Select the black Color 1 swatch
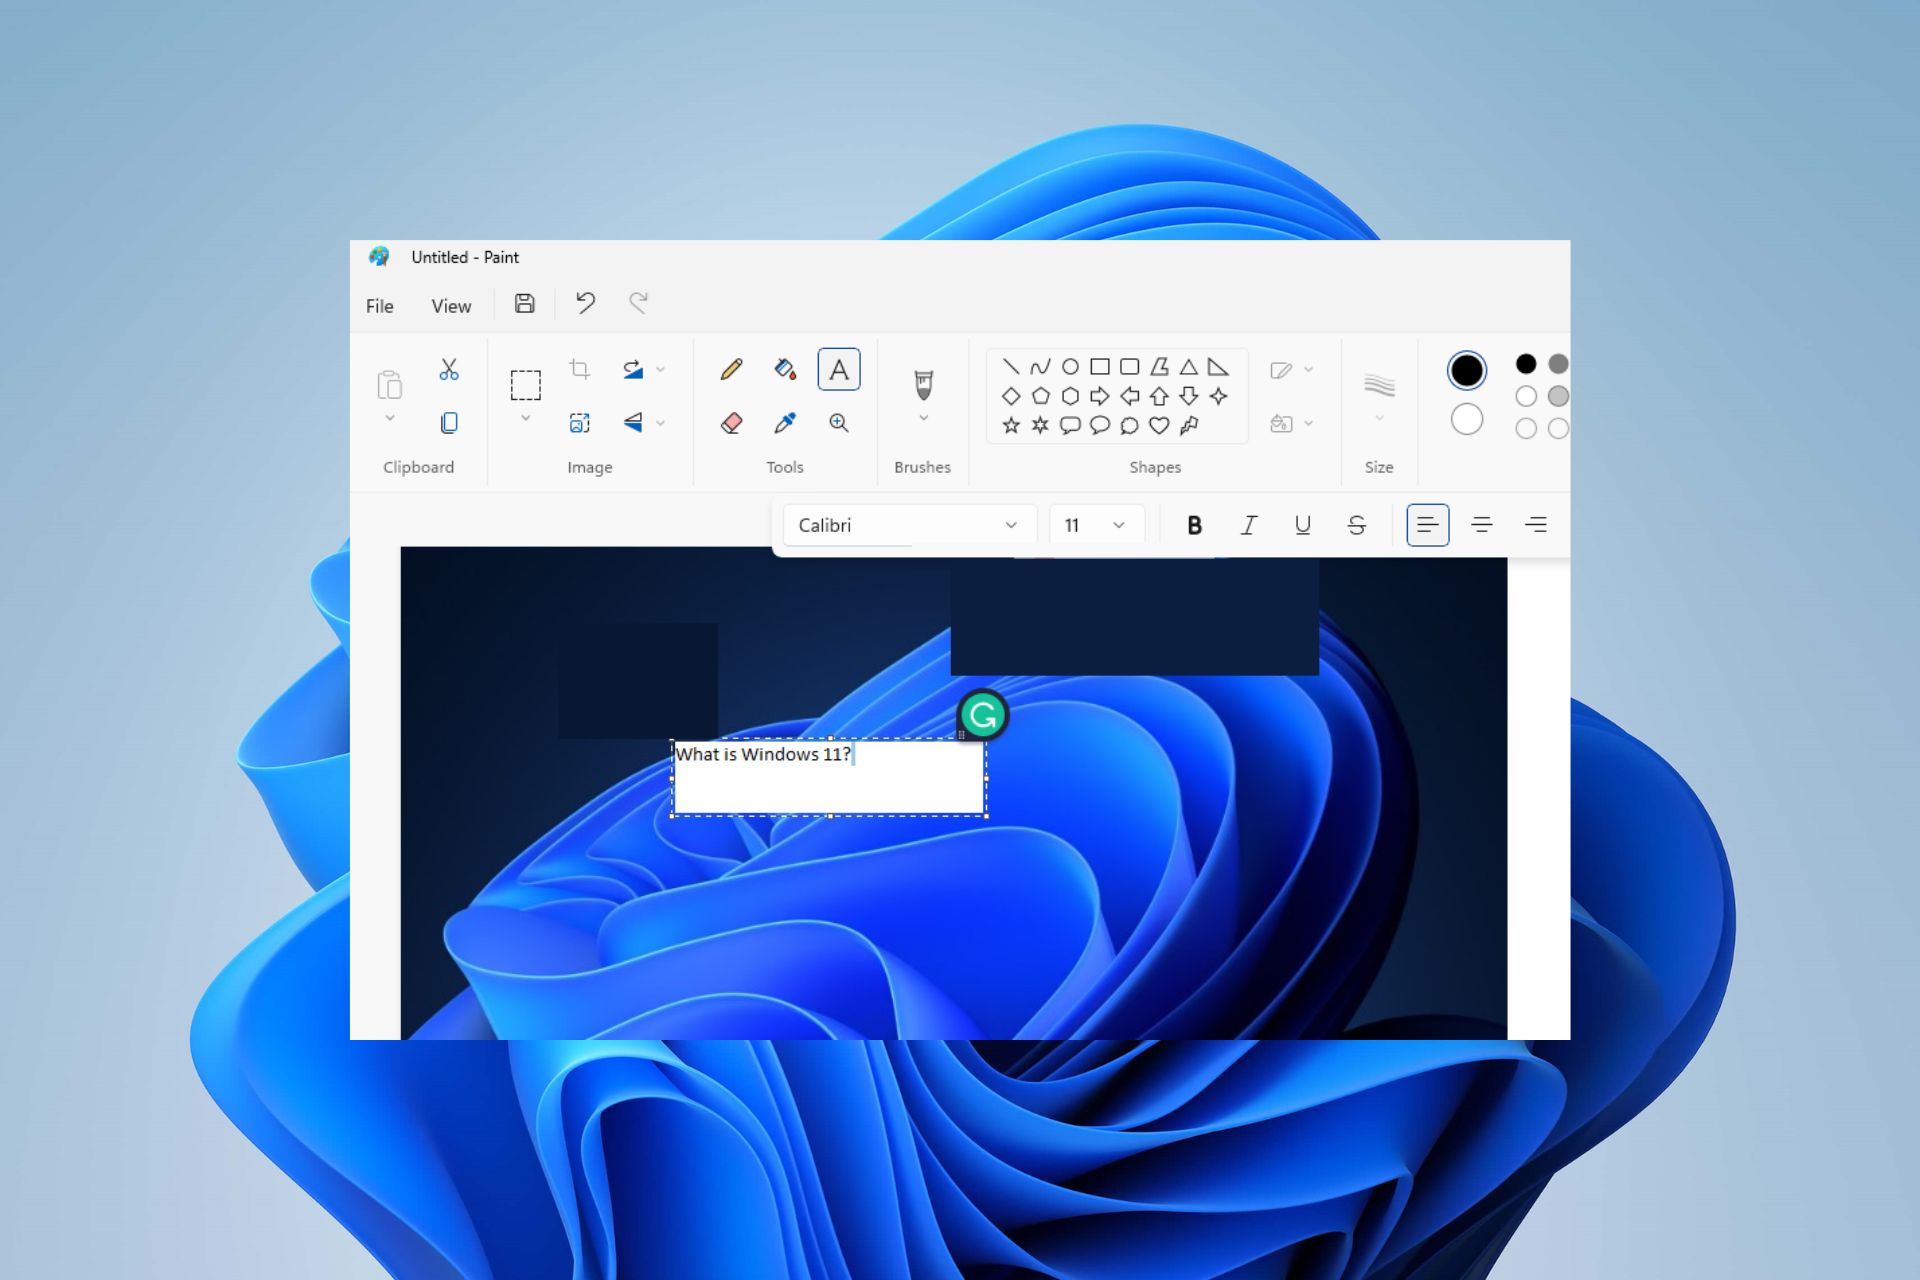The image size is (1920, 1280). click(1467, 370)
